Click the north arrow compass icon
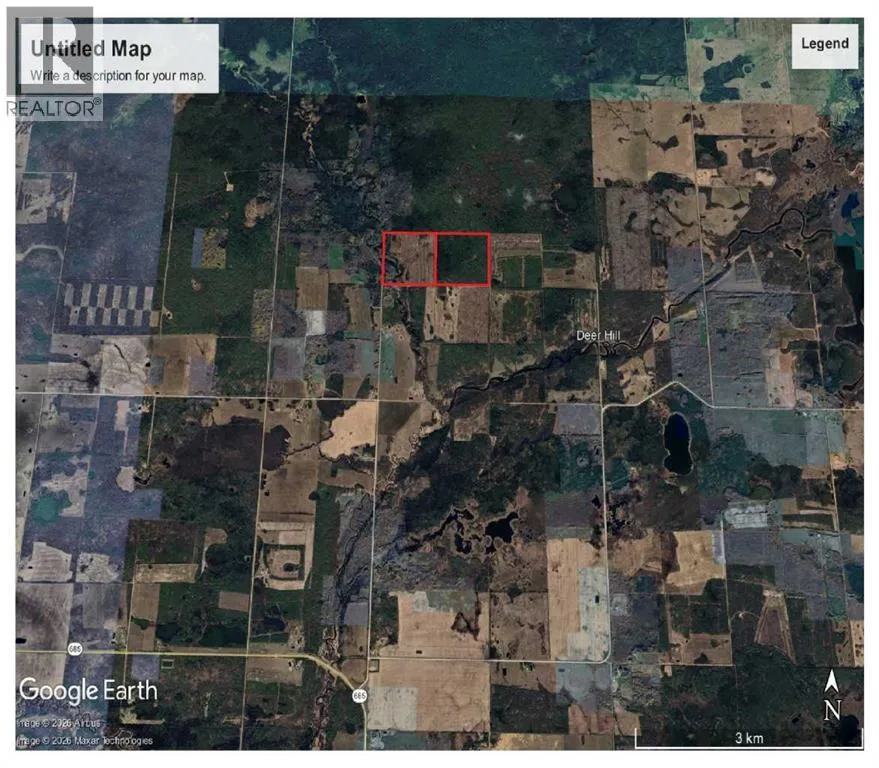 (832, 683)
